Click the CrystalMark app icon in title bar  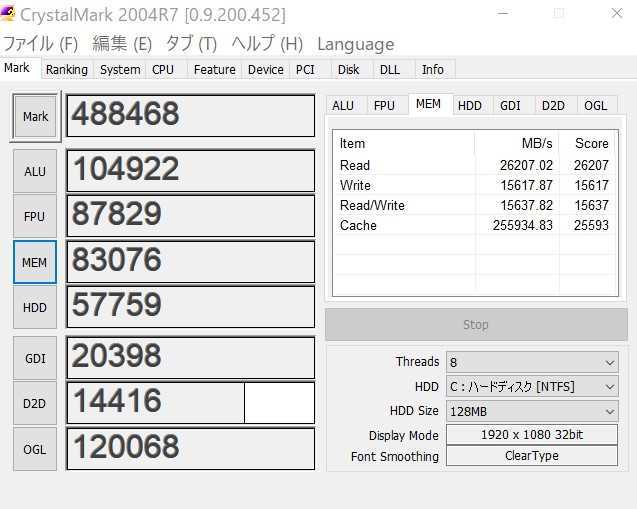(7, 14)
